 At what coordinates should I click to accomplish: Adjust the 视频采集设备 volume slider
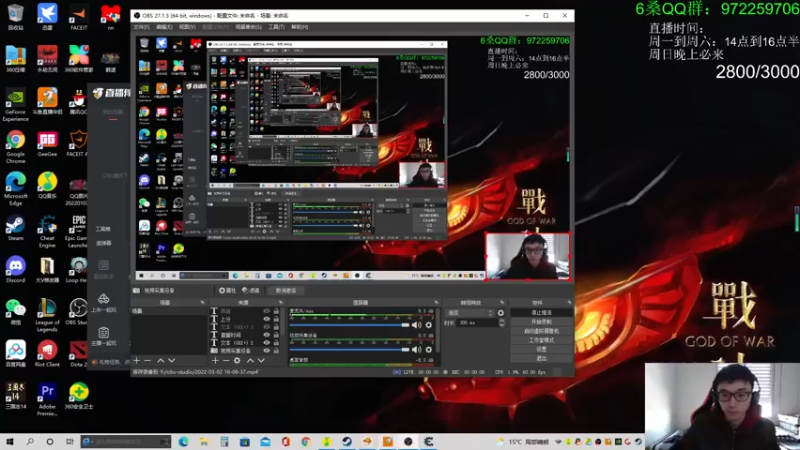click(349, 349)
